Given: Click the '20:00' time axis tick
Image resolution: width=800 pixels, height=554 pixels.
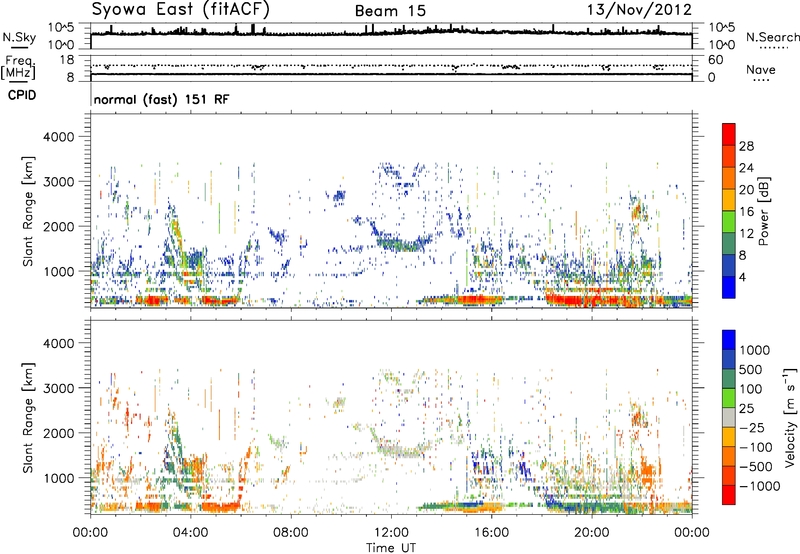Looking at the screenshot, I should click(592, 533).
